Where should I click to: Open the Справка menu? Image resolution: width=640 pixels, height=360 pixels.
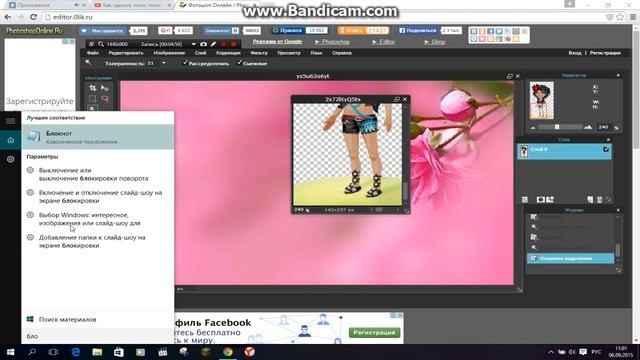(x=342, y=53)
